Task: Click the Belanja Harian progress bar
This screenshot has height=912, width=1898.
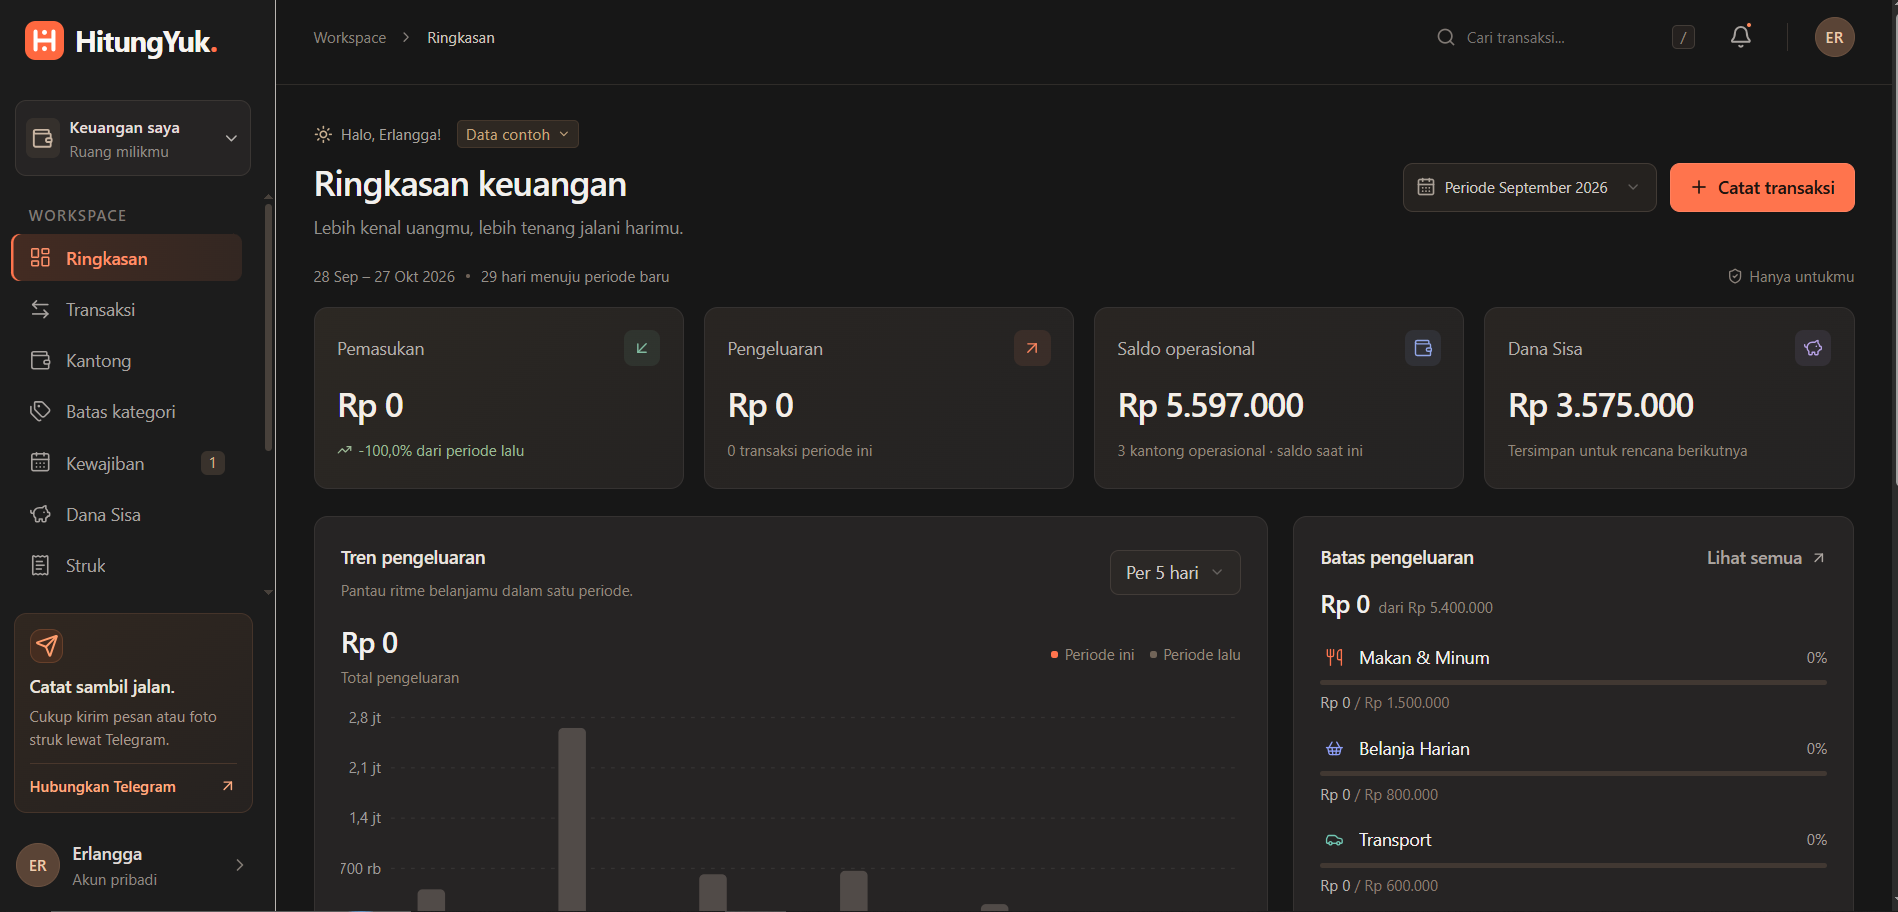Action: 1573,773
